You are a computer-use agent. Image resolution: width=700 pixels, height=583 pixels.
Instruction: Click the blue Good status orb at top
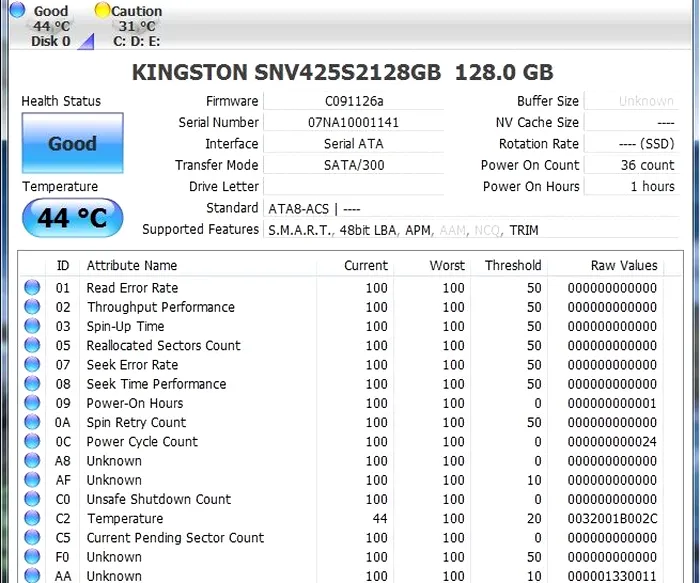coord(17,10)
